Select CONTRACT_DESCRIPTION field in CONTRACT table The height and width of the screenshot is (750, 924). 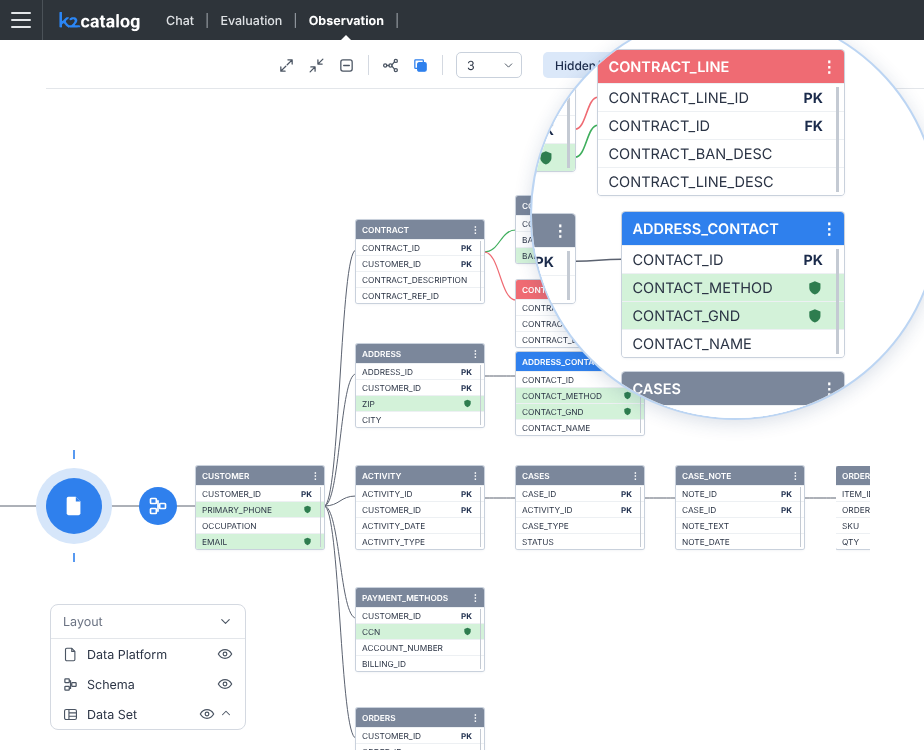[x=418, y=280]
